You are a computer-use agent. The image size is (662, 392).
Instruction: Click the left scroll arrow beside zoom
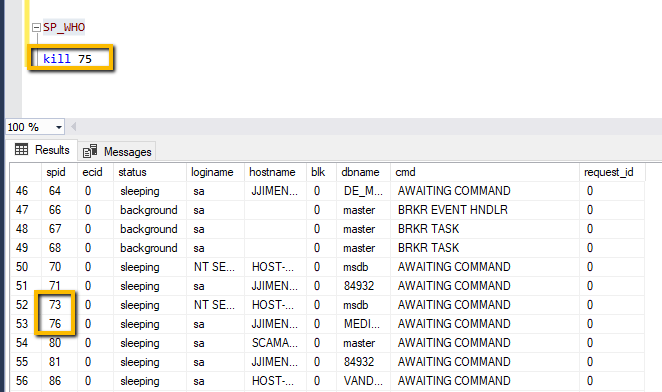click(x=73, y=127)
